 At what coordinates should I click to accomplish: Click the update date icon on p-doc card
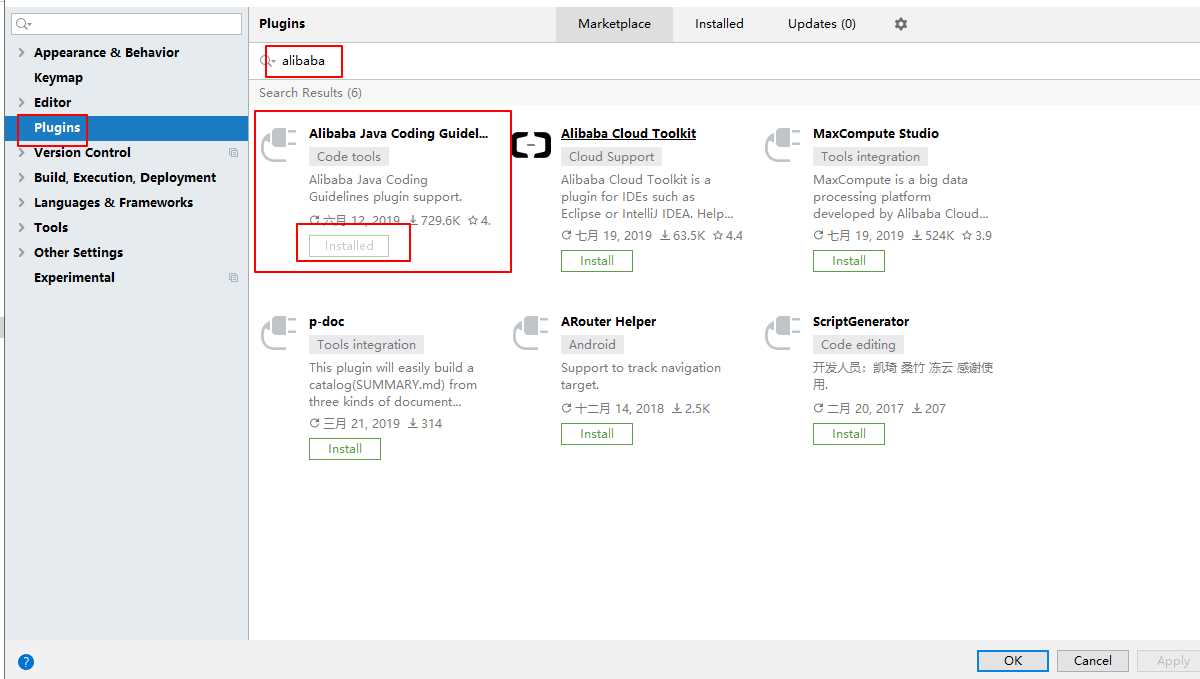(x=315, y=424)
